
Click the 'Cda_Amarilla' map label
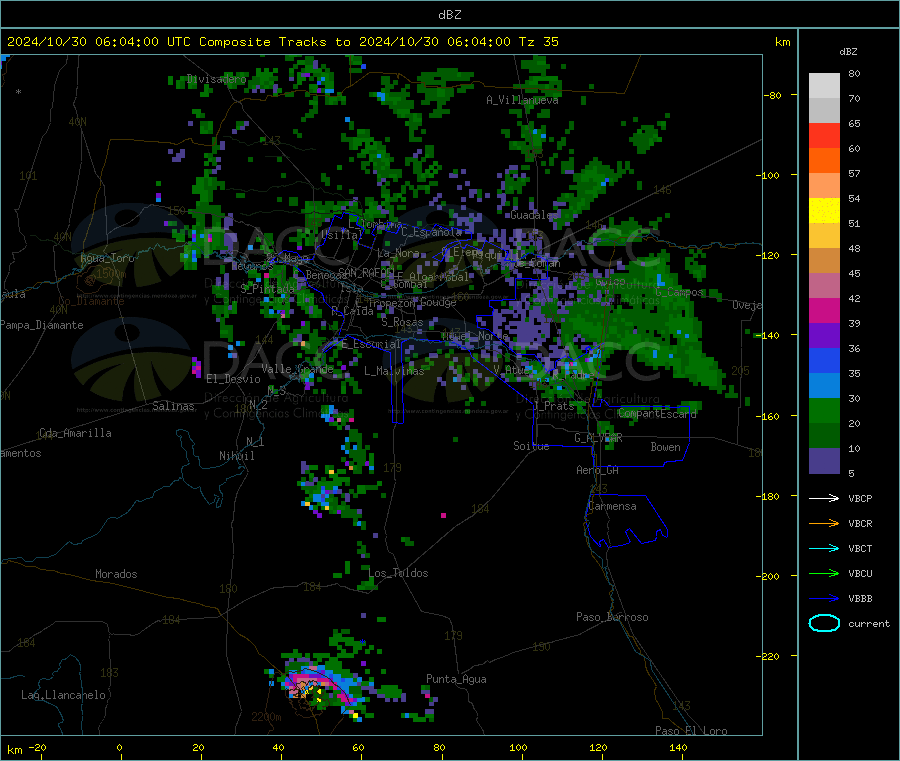(75, 433)
